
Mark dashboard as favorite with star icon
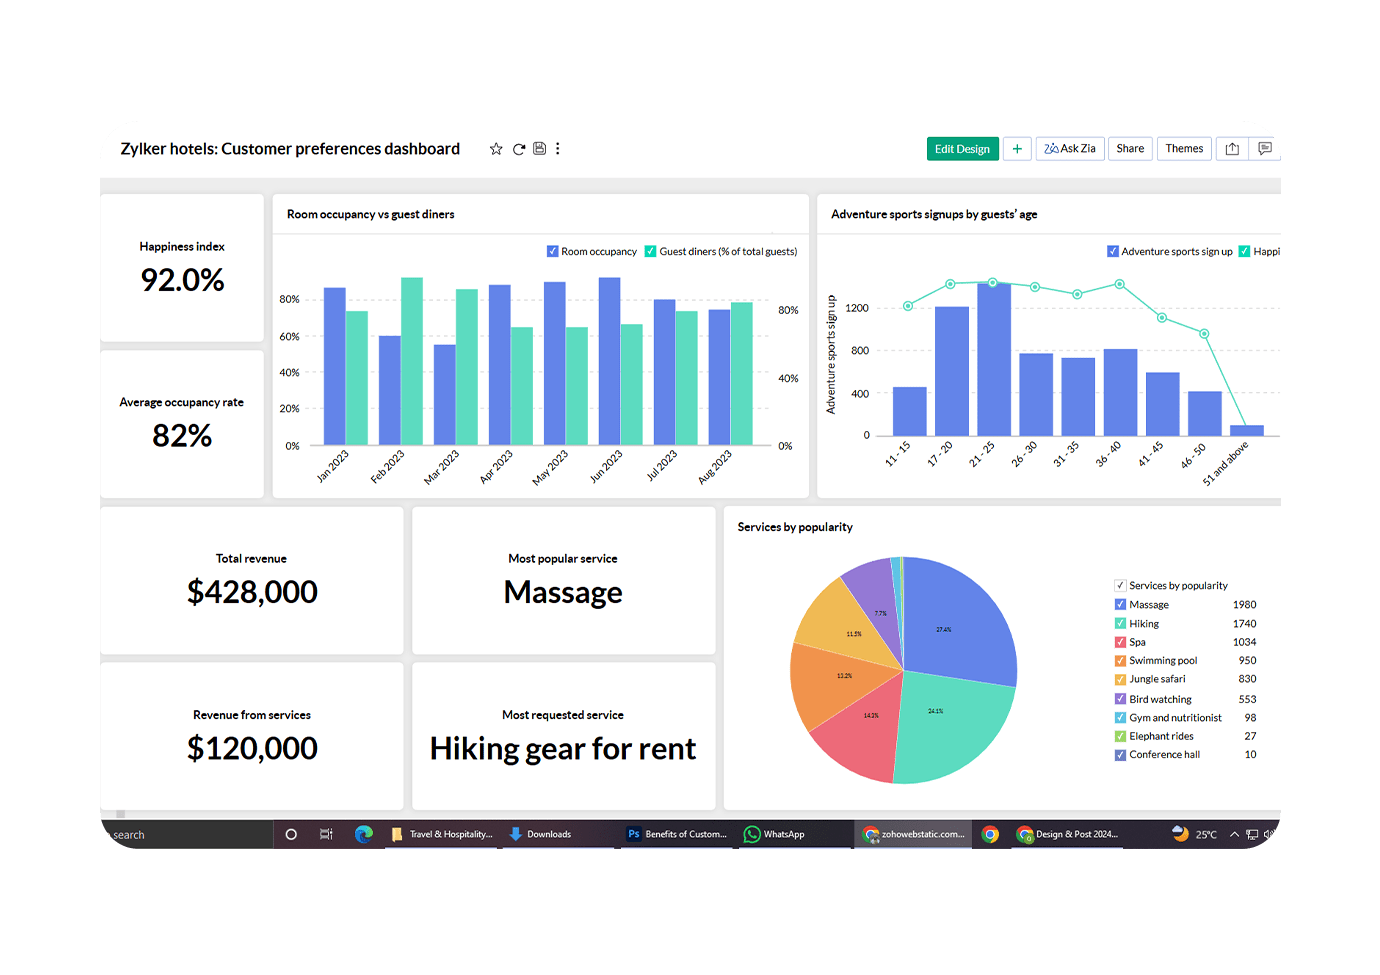click(496, 149)
